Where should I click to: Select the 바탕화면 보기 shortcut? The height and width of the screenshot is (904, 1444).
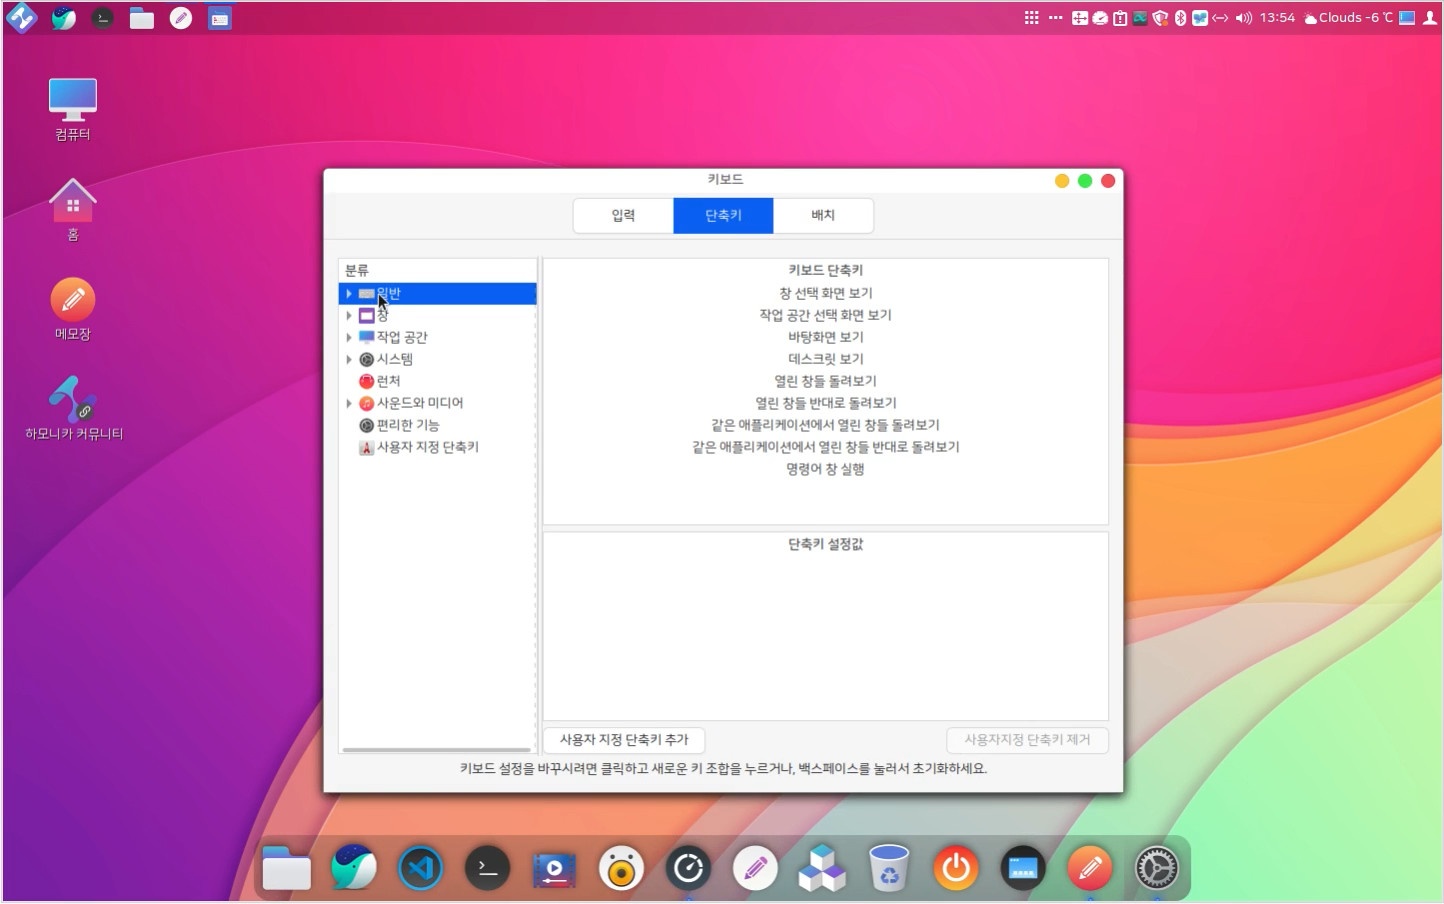click(x=825, y=337)
